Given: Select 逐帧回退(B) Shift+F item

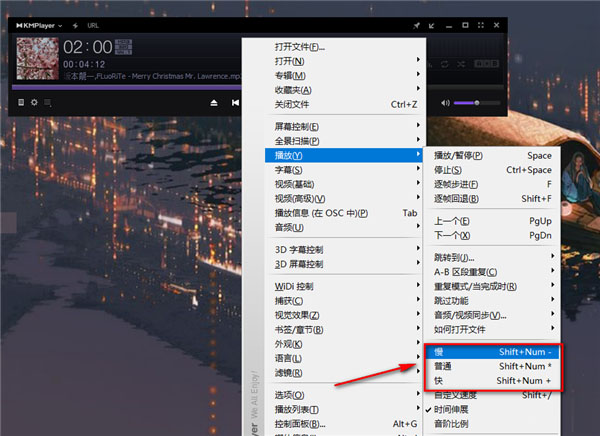Looking at the screenshot, I should [x=492, y=199].
